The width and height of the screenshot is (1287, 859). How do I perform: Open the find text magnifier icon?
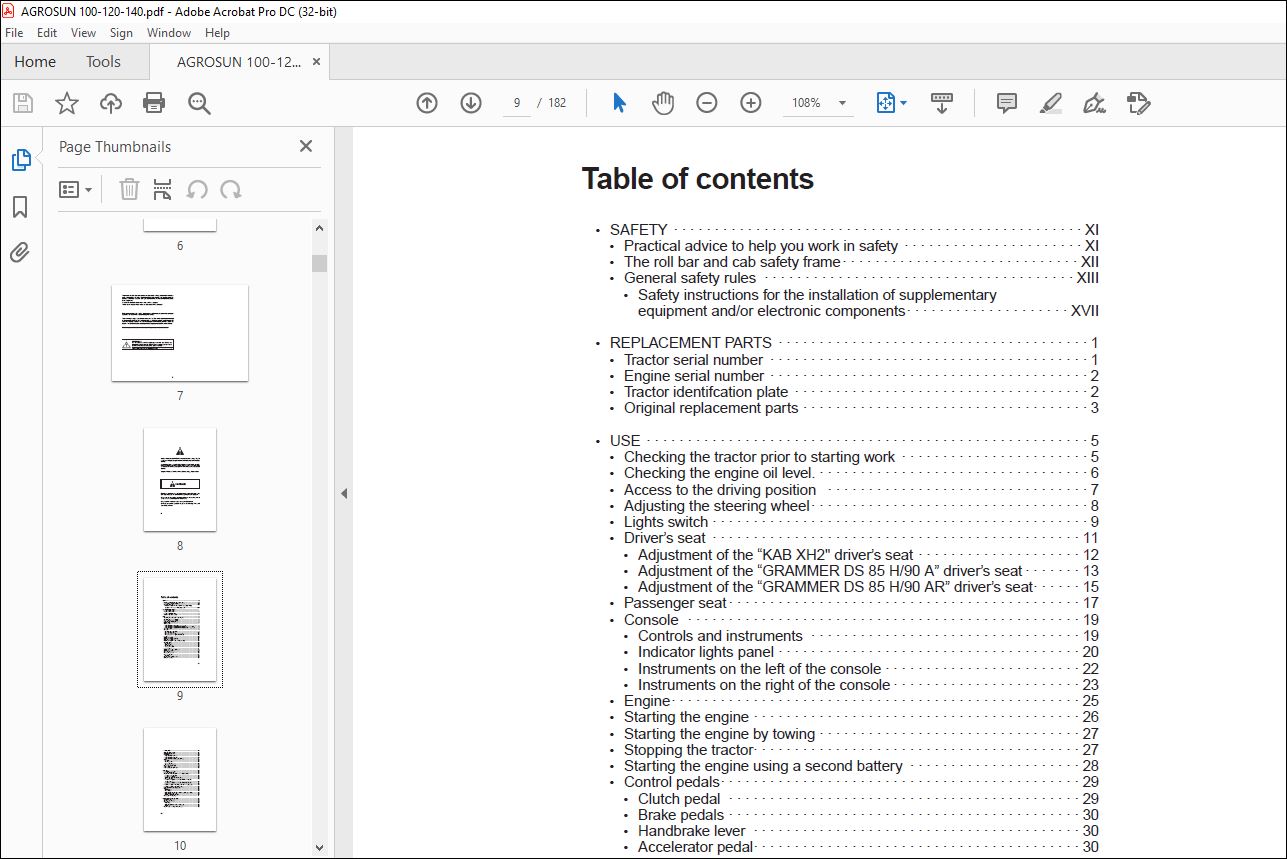(x=198, y=103)
